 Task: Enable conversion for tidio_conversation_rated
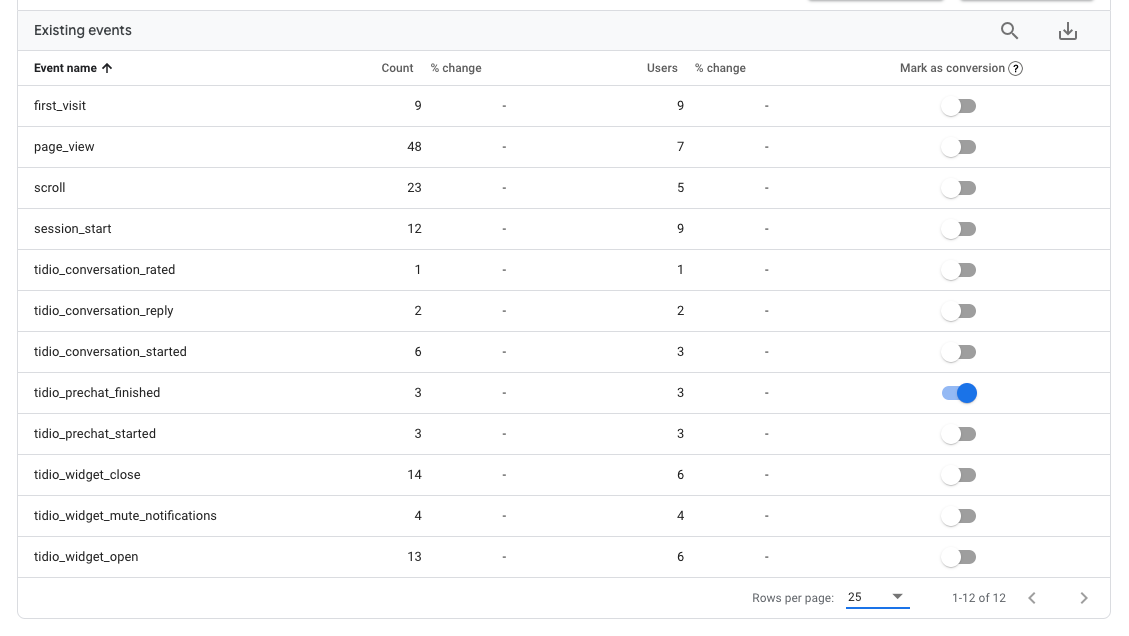(x=959, y=270)
